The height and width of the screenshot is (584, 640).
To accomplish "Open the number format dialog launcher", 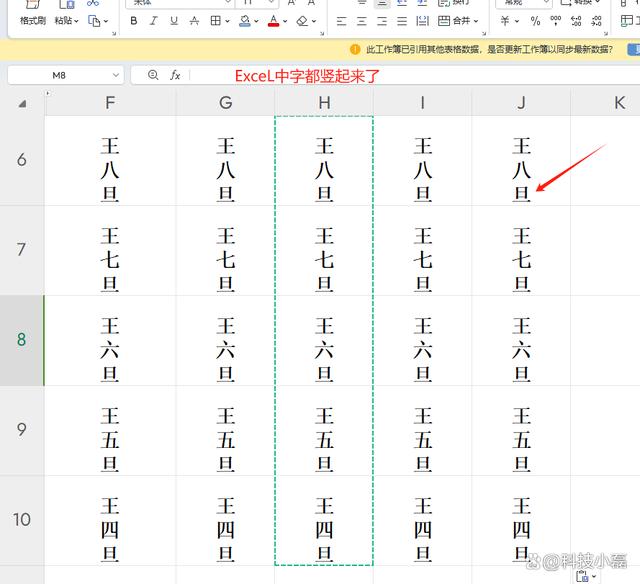I will pyautogui.click(x=606, y=33).
